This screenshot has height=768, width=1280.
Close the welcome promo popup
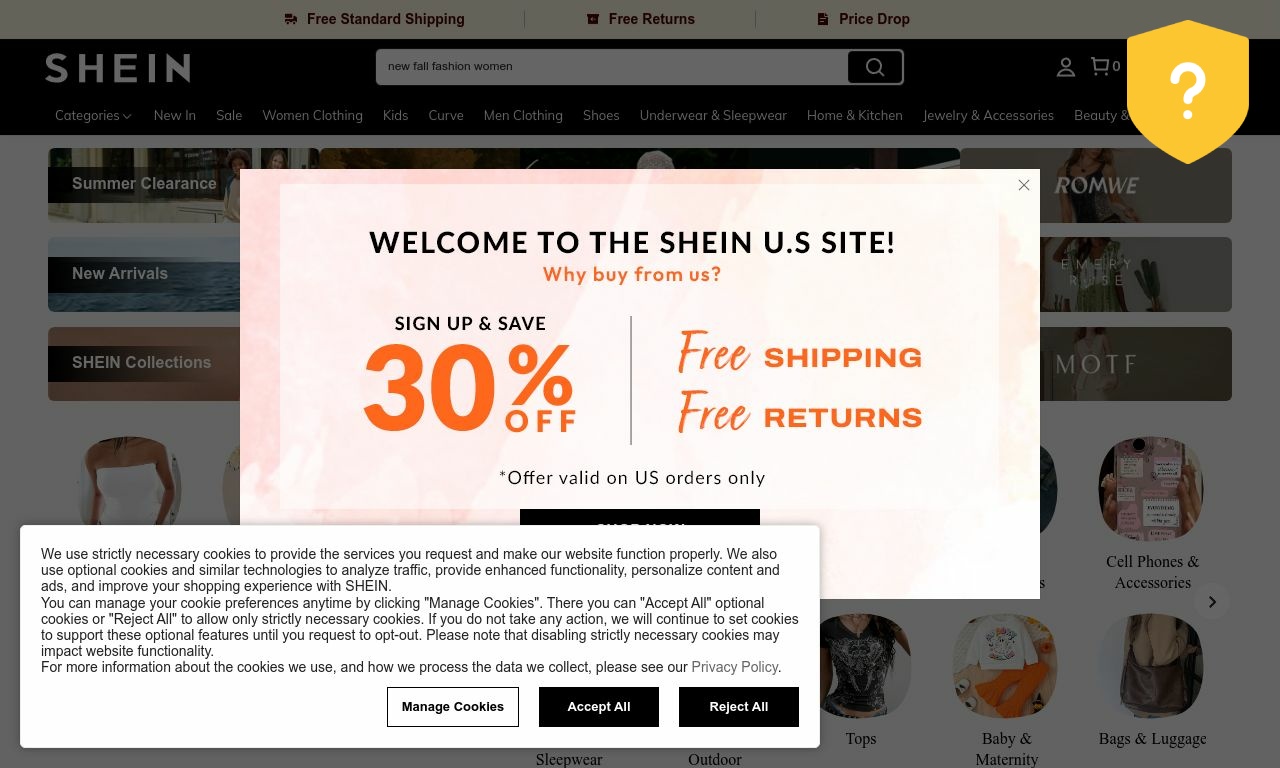pos(1023,185)
